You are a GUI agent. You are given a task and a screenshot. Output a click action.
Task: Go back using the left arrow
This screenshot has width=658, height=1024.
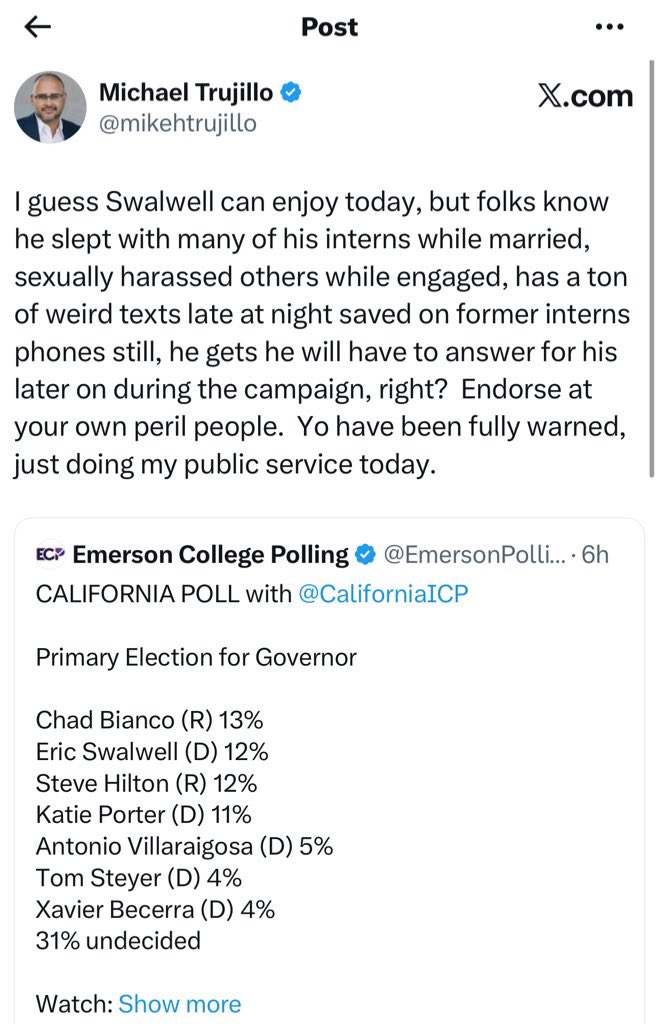[x=37, y=27]
